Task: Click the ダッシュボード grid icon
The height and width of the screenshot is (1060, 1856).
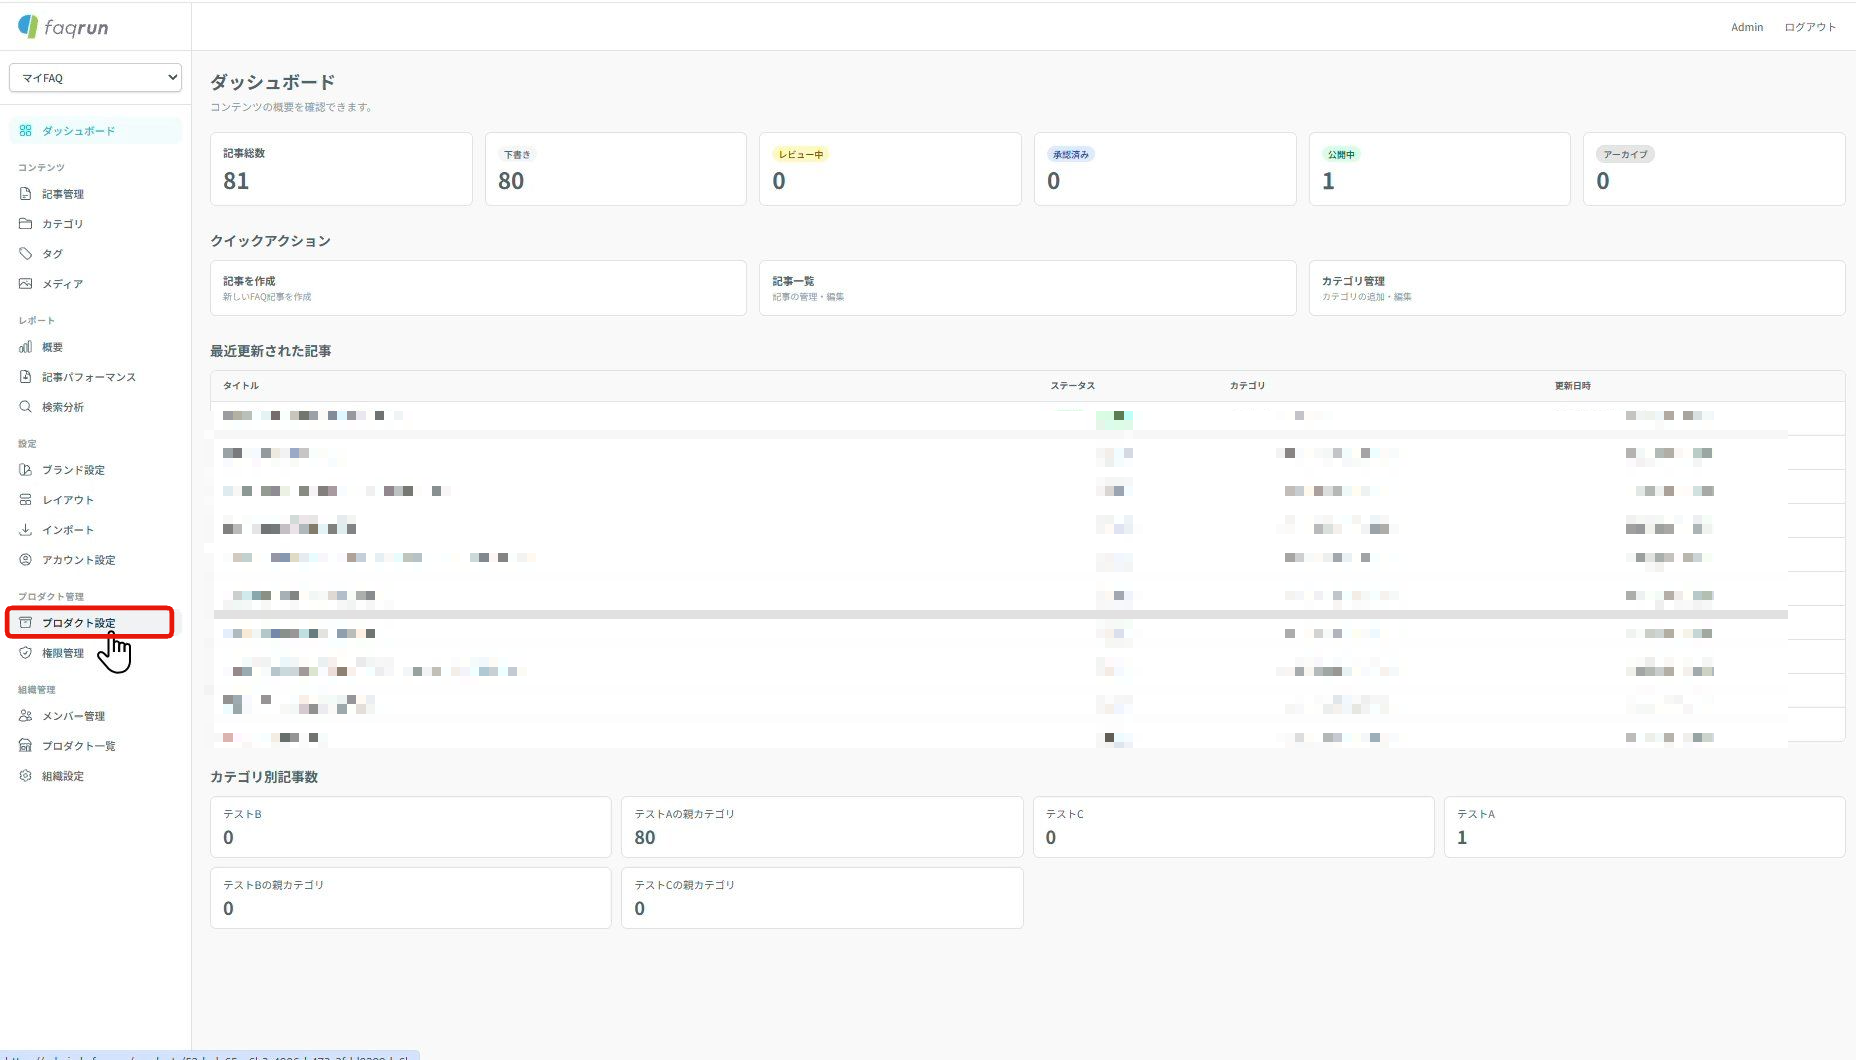Action: 26,131
